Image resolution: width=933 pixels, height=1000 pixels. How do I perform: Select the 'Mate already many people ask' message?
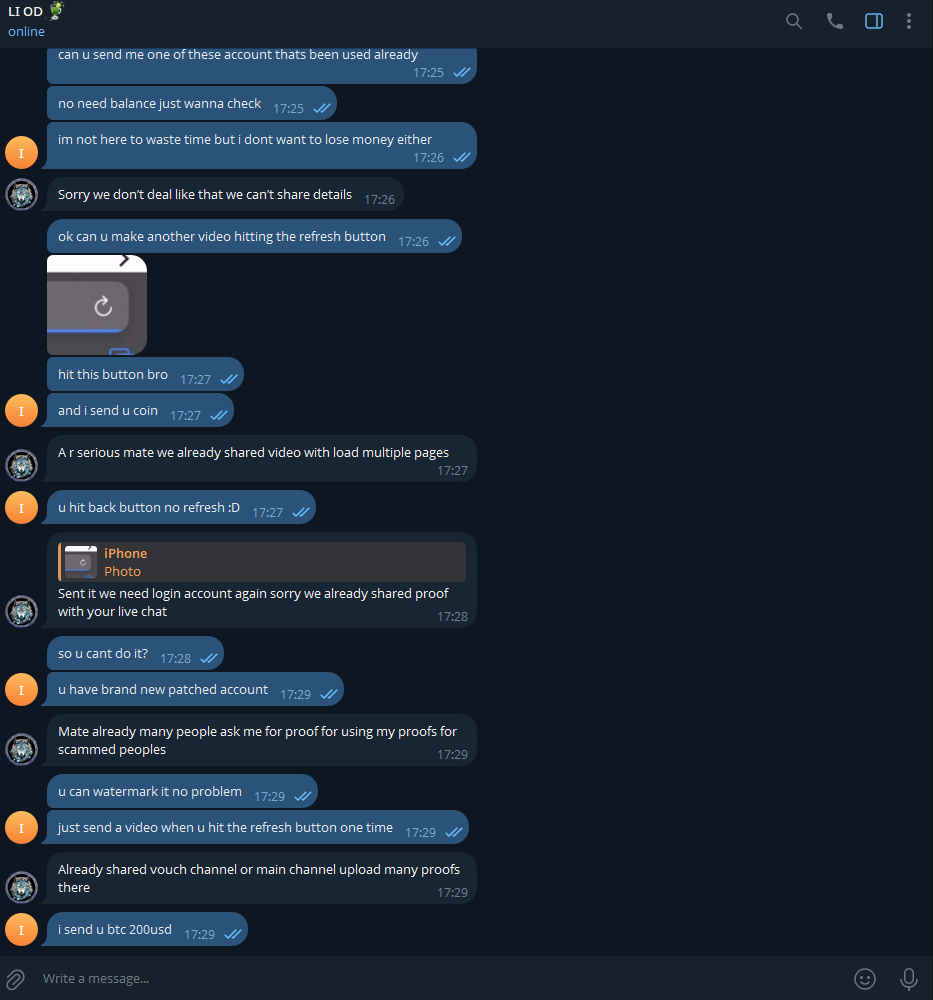(x=262, y=740)
